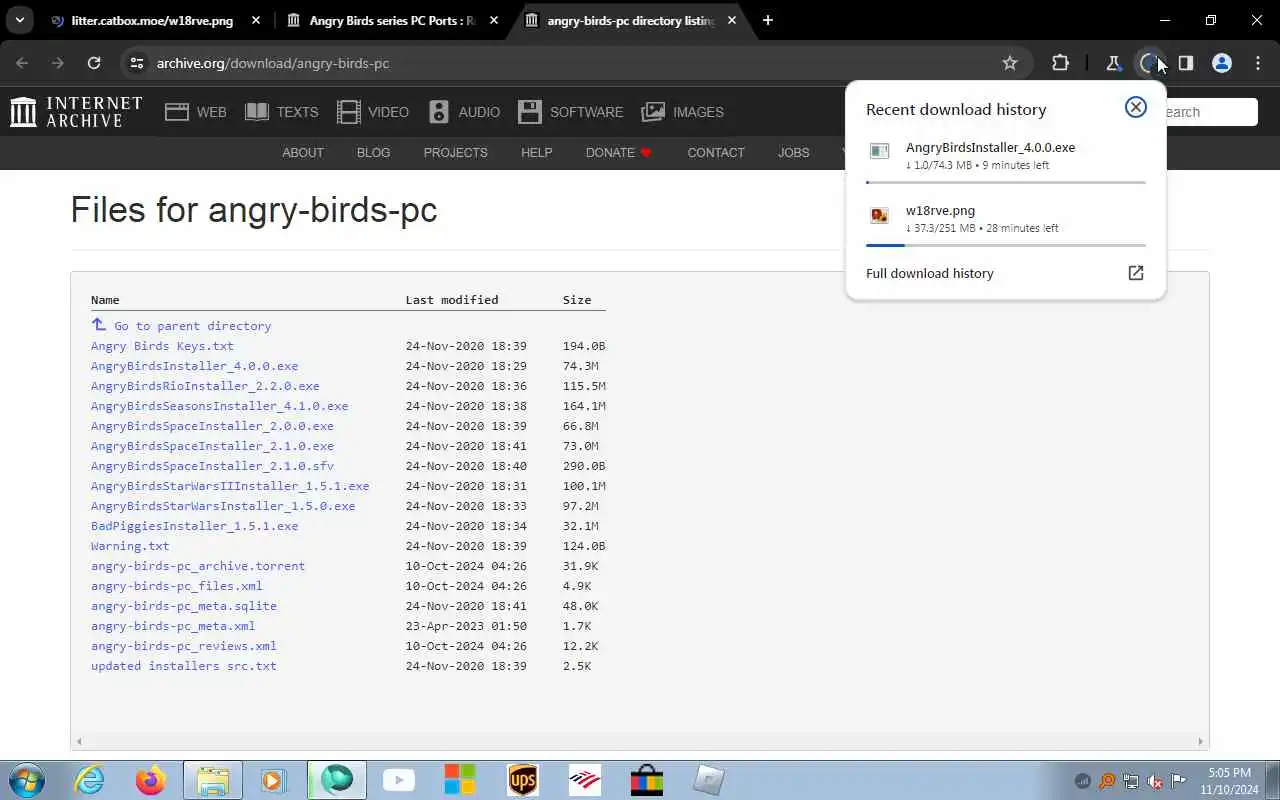Open Angry Birds Keys.txt
1280x800 pixels.
162,346
